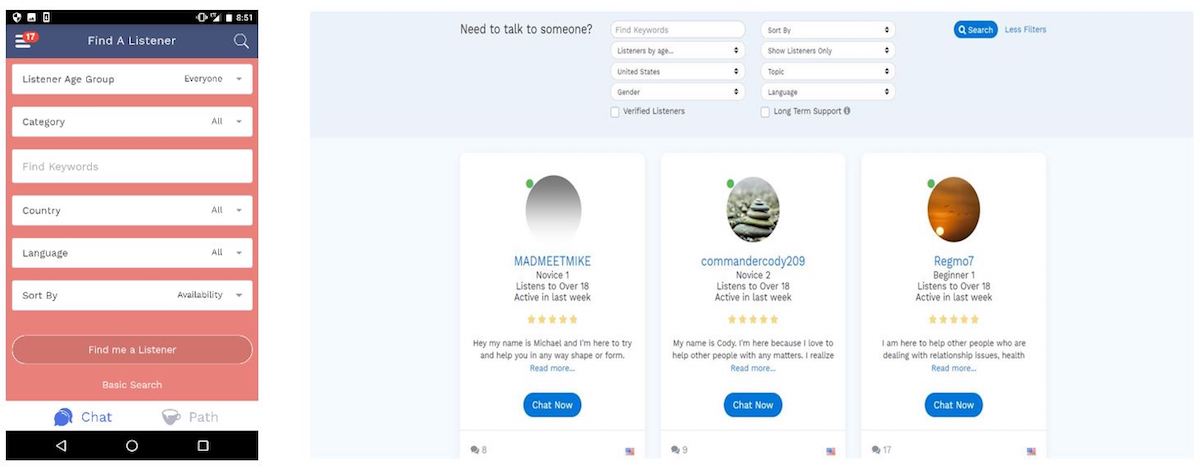
Task: Switch to the Chat tab
Action: point(83,417)
